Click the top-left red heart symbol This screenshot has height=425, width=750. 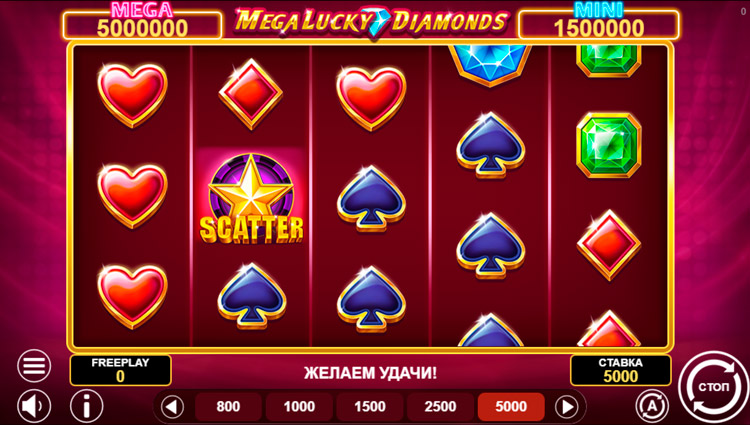click(132, 95)
